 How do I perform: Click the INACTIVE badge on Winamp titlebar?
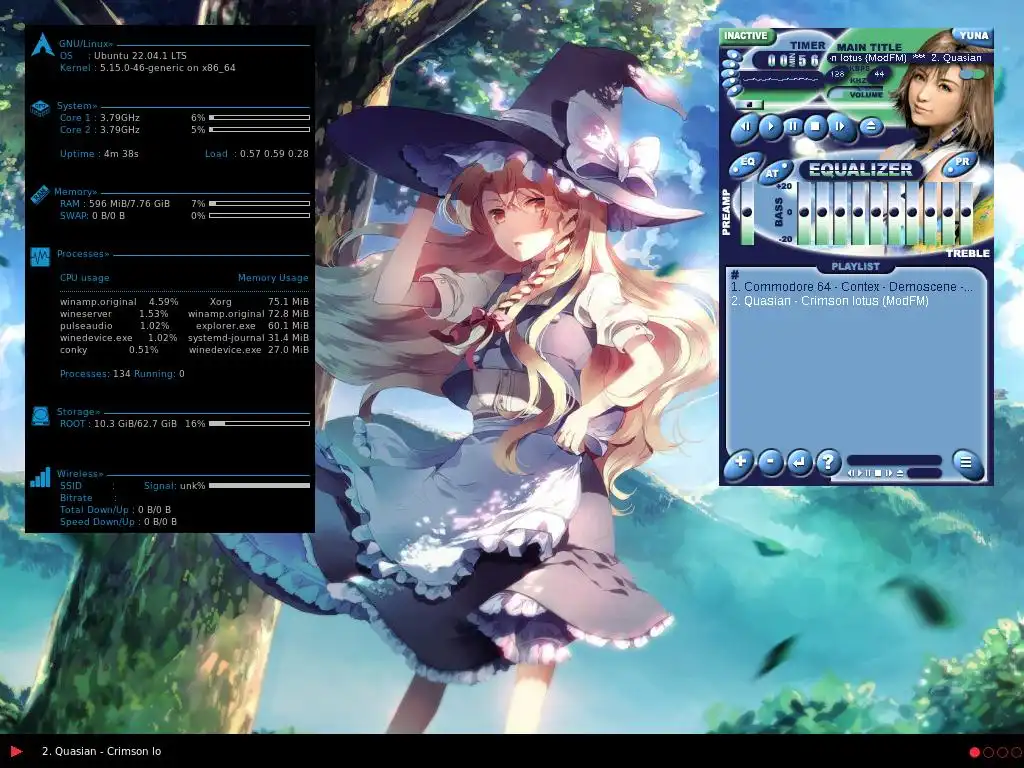click(x=748, y=36)
